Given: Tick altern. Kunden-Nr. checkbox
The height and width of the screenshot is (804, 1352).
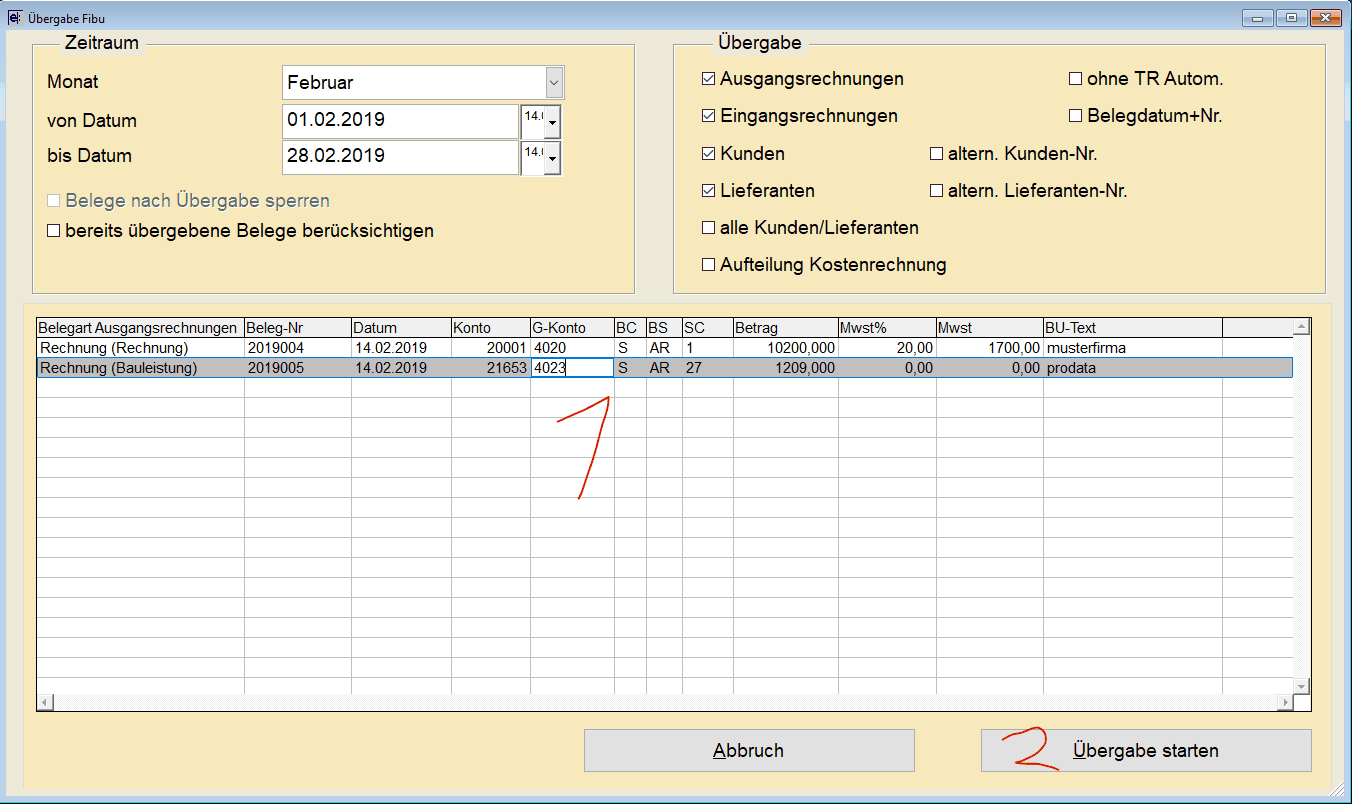Looking at the screenshot, I should tap(937, 154).
